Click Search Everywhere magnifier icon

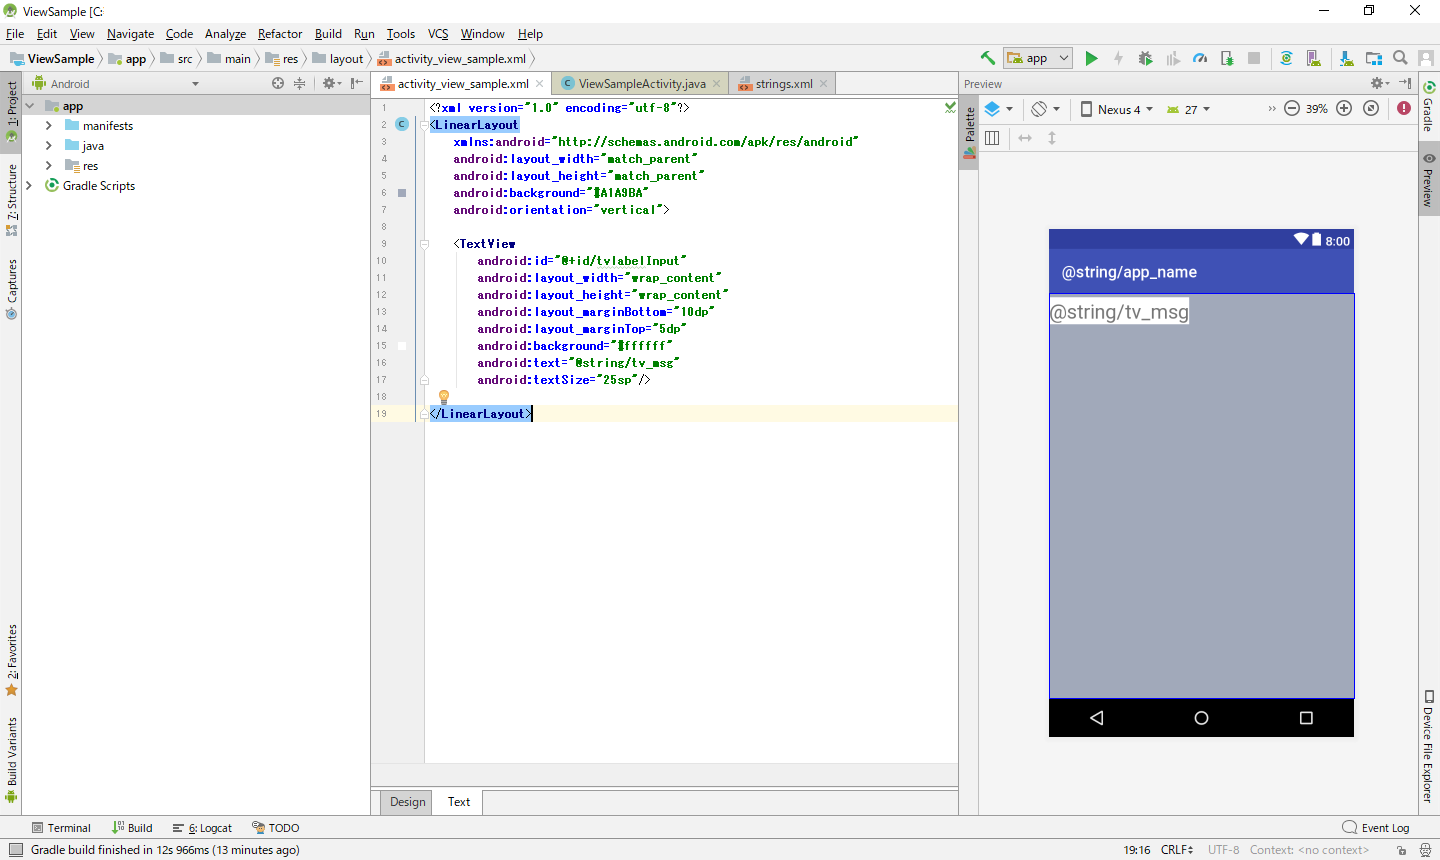point(1400,58)
